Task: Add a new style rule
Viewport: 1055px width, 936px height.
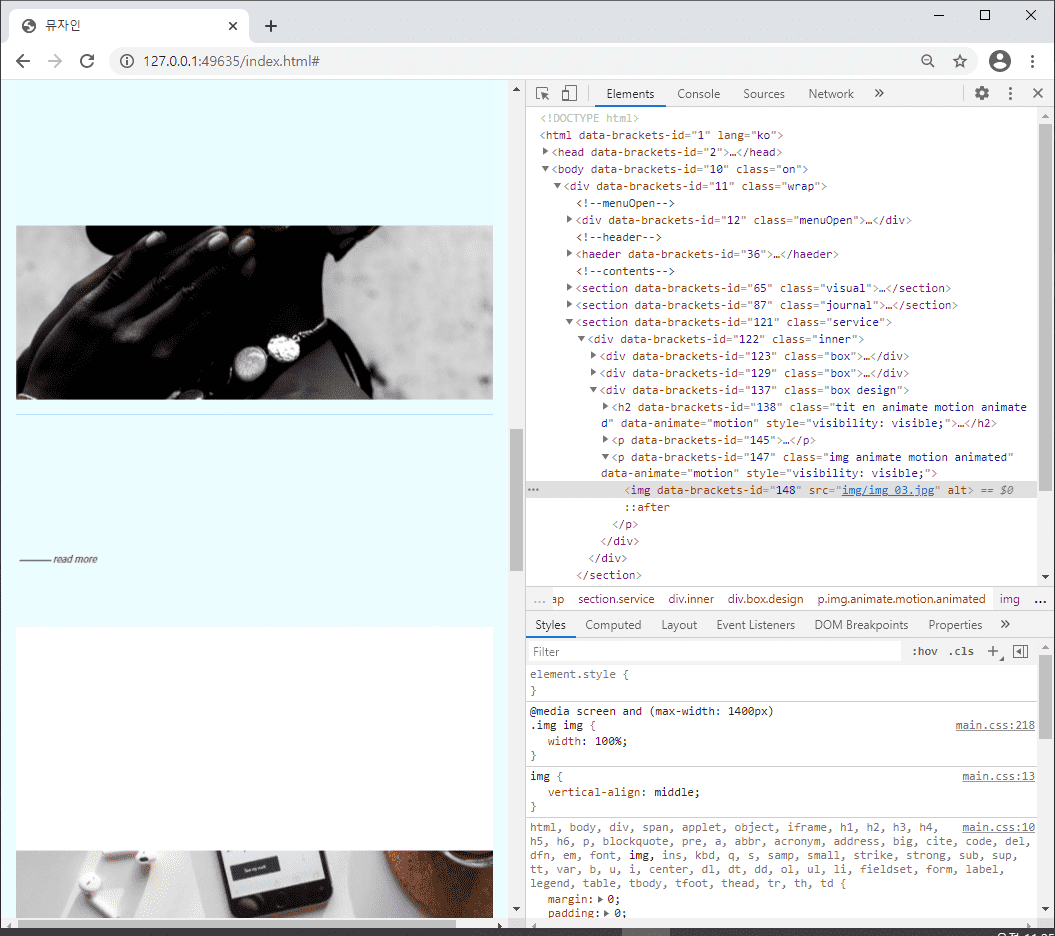Action: pyautogui.click(x=994, y=651)
